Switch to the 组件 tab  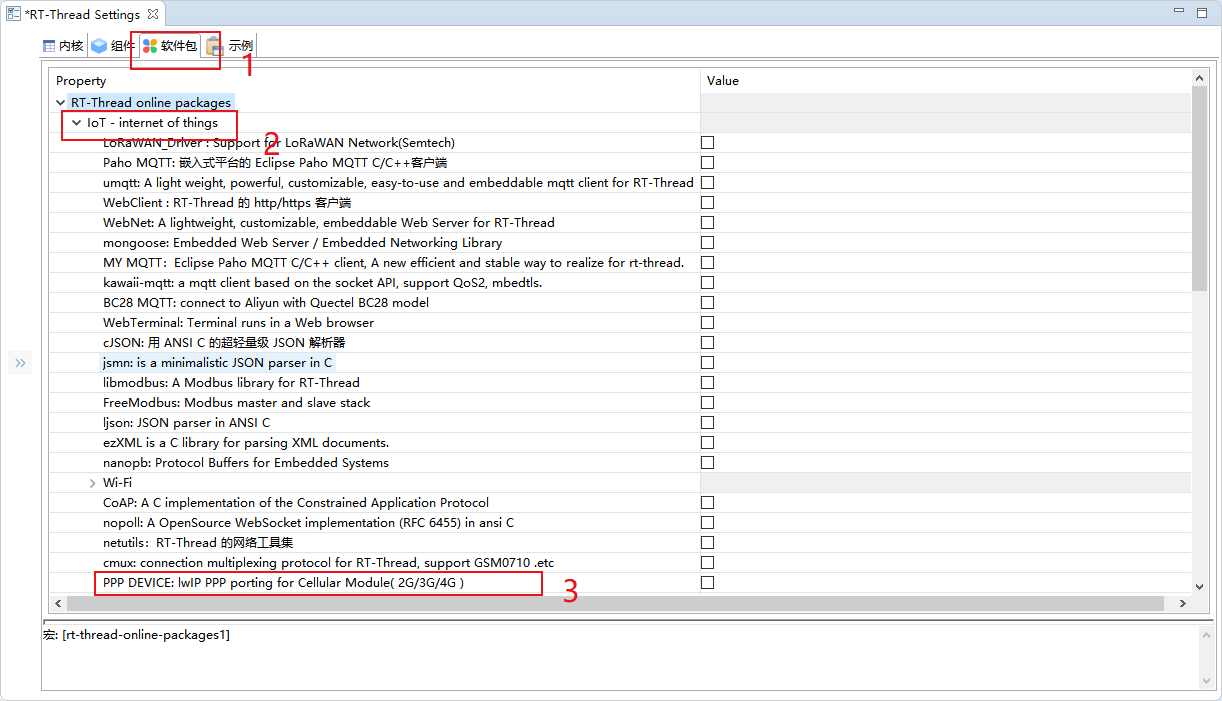[x=110, y=45]
